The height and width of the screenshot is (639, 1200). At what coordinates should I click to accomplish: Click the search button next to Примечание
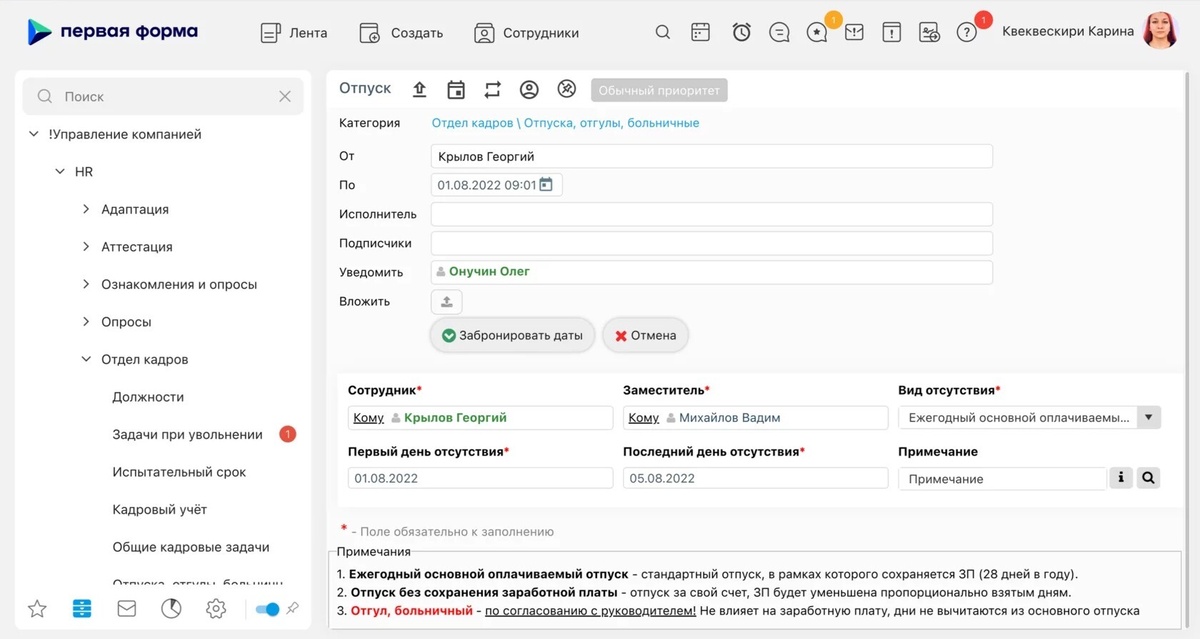point(1148,478)
